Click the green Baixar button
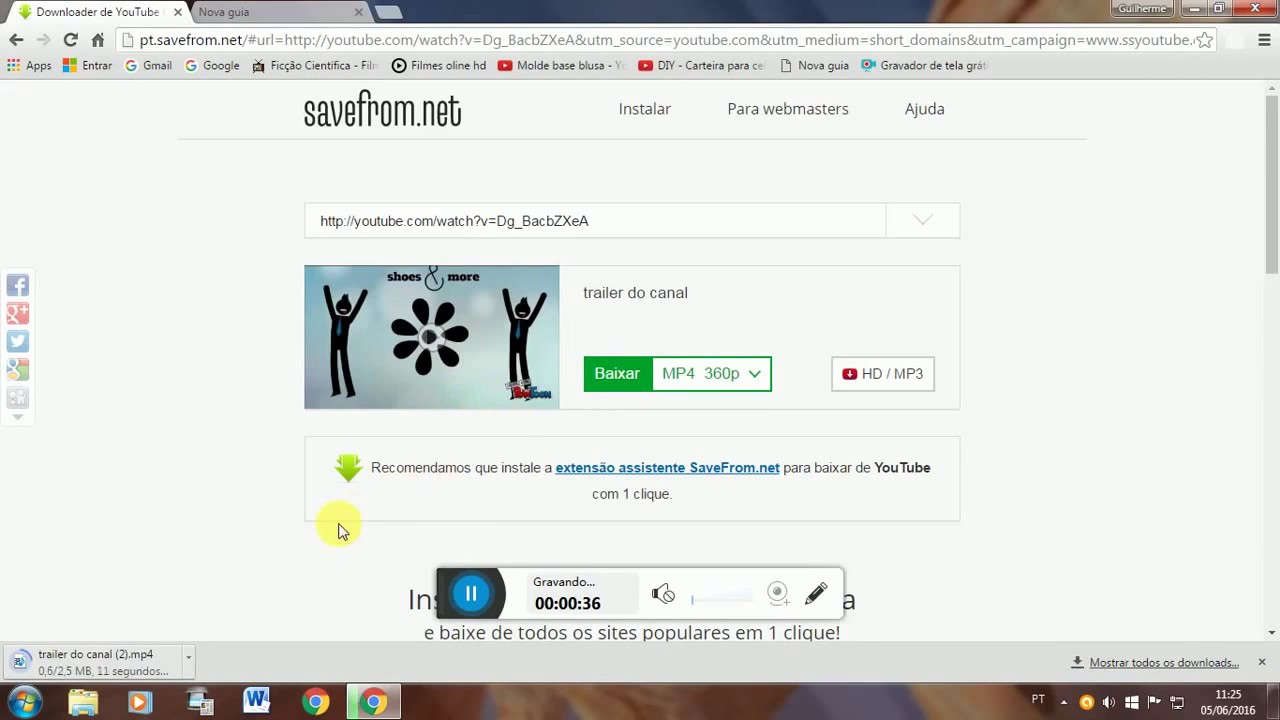The width and height of the screenshot is (1280, 720). (x=617, y=374)
